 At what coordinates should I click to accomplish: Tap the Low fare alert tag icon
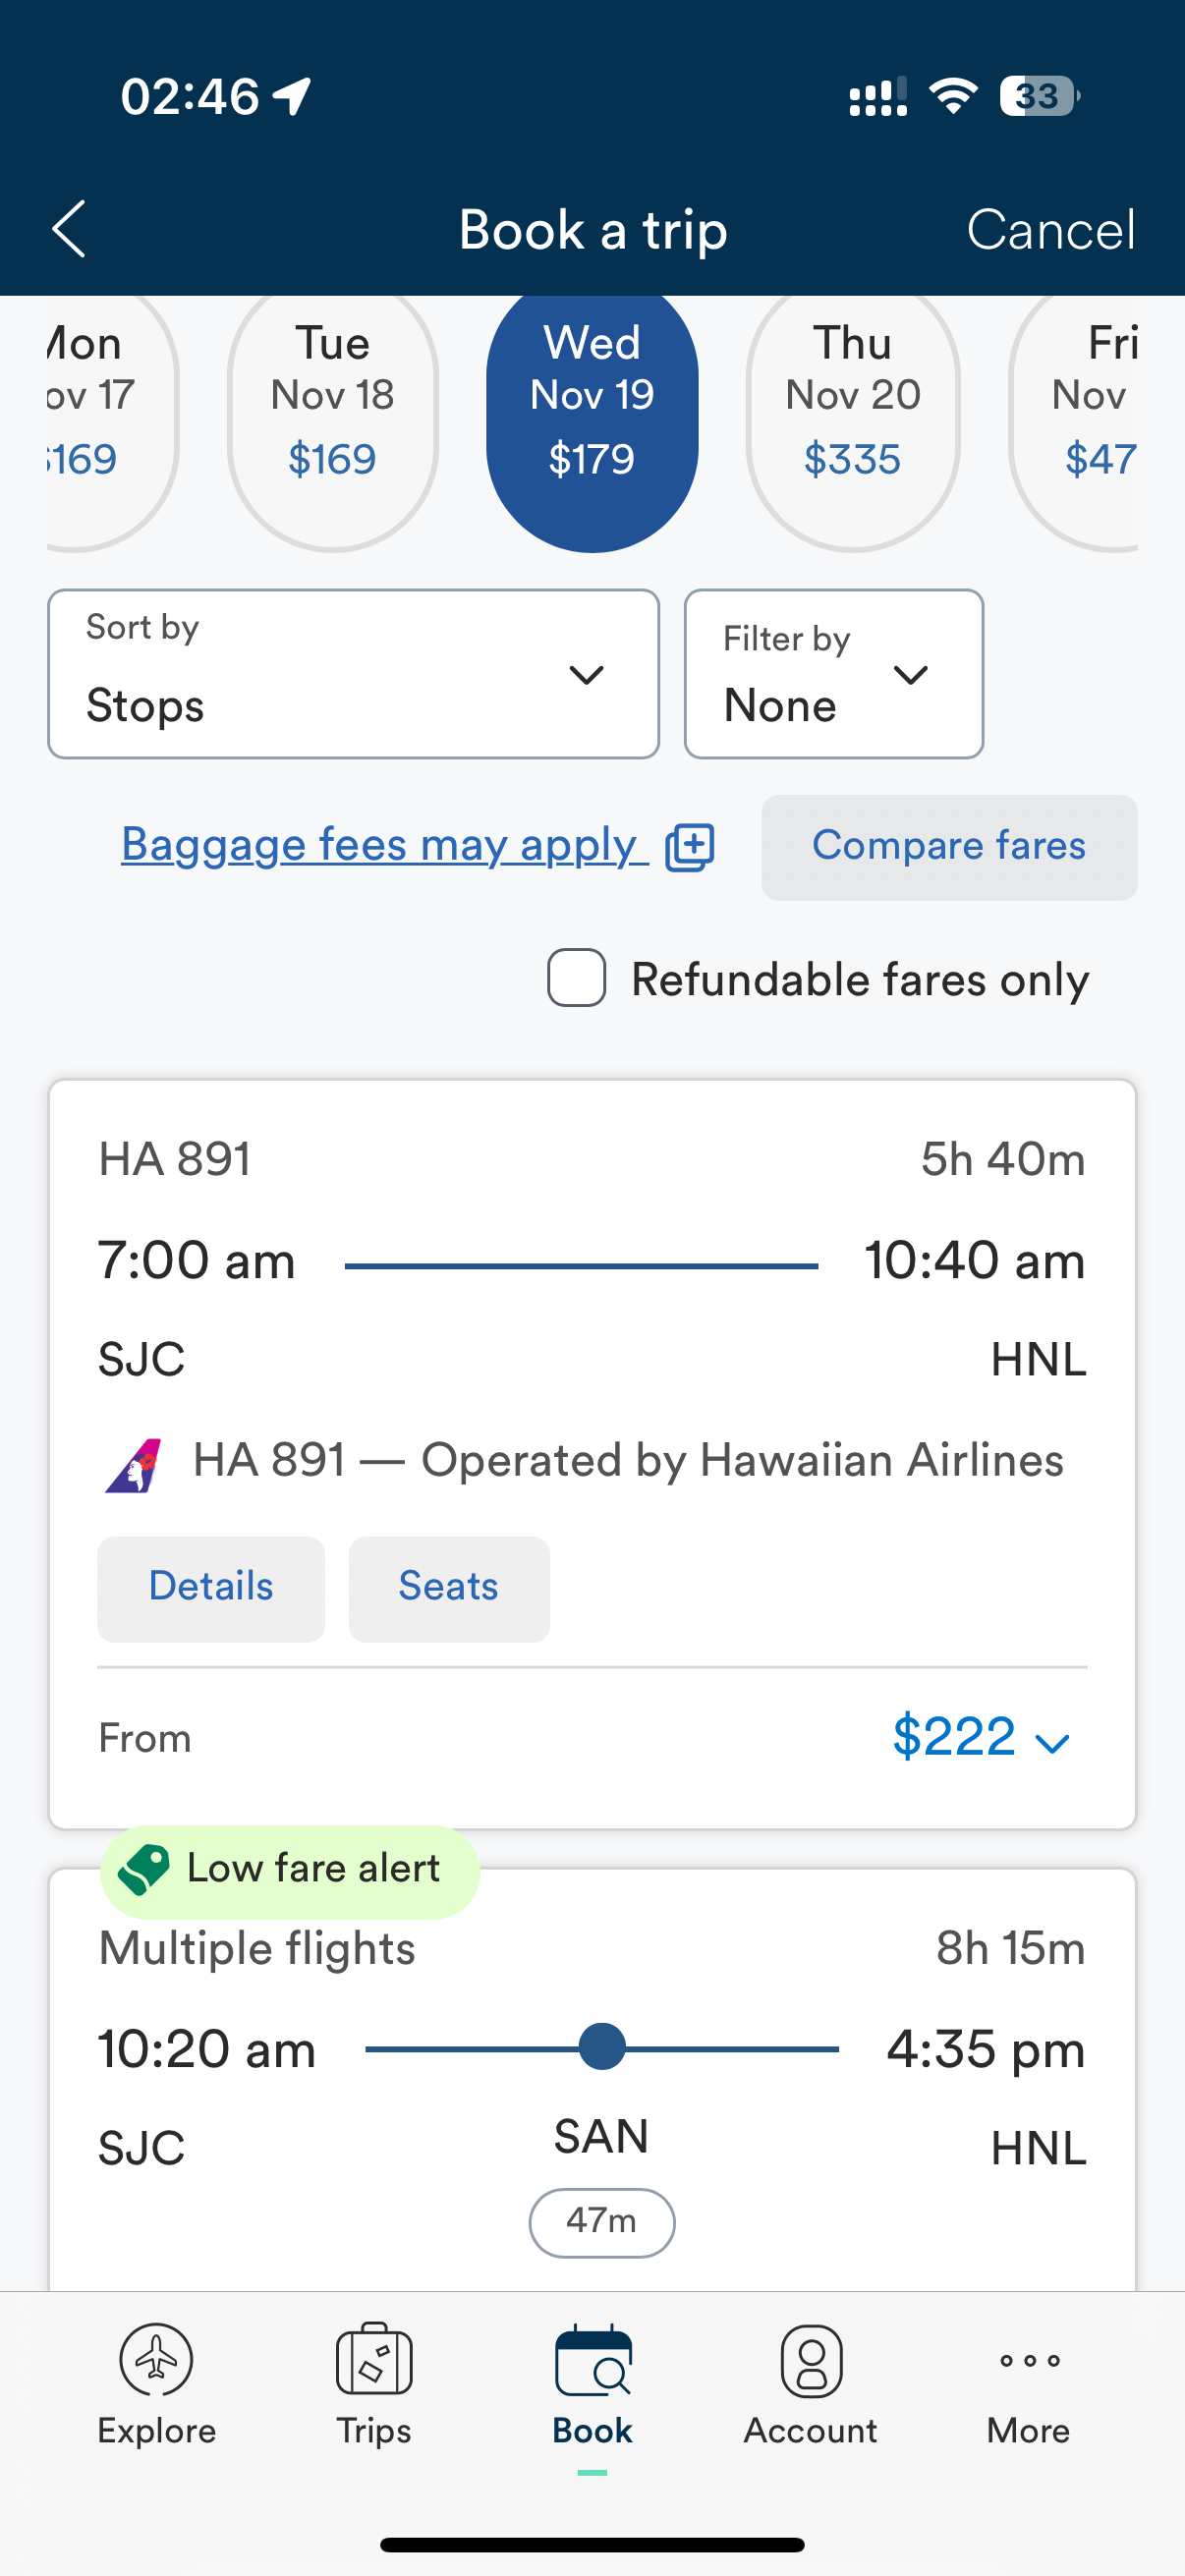click(144, 1869)
